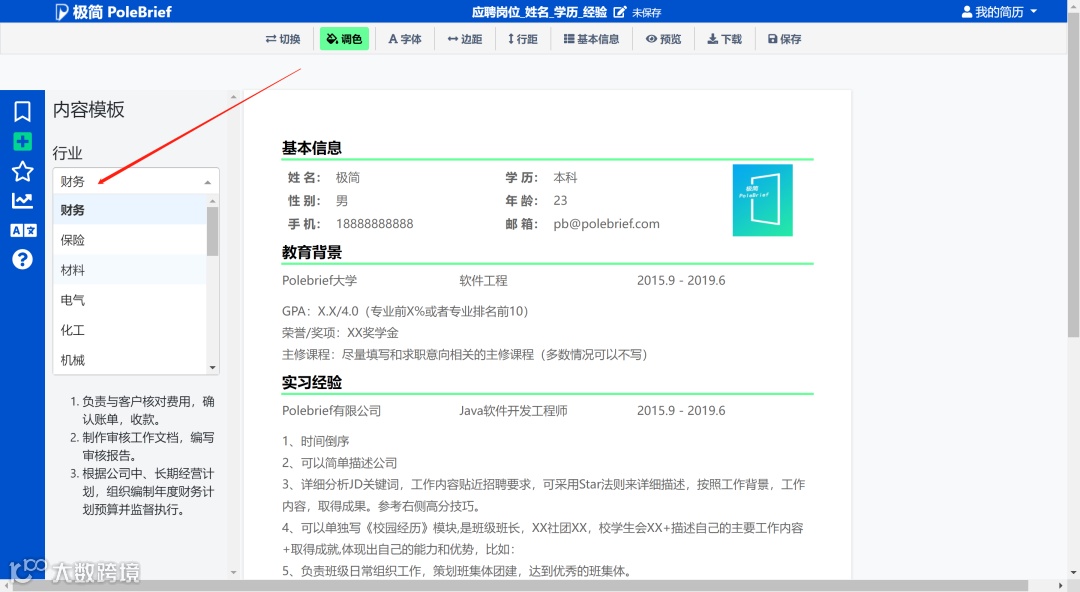Click the Polebrief大学 school name
The width and height of the screenshot is (1080, 592).
(x=320, y=280)
